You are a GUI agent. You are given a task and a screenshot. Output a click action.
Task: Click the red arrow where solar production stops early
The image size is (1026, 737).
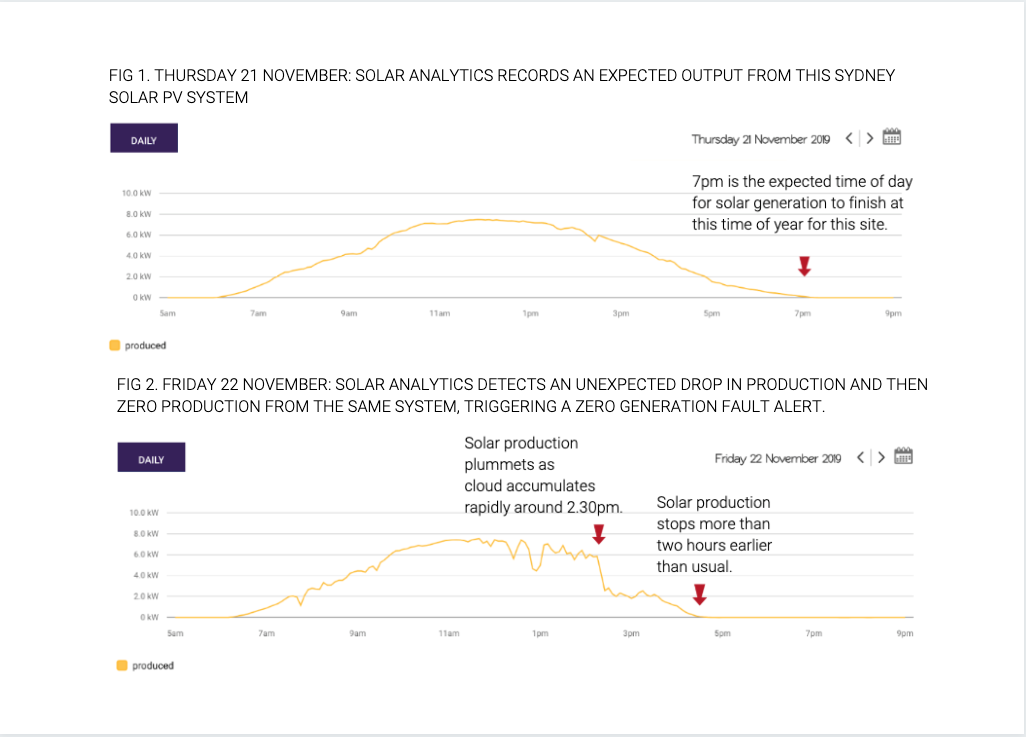(700, 596)
